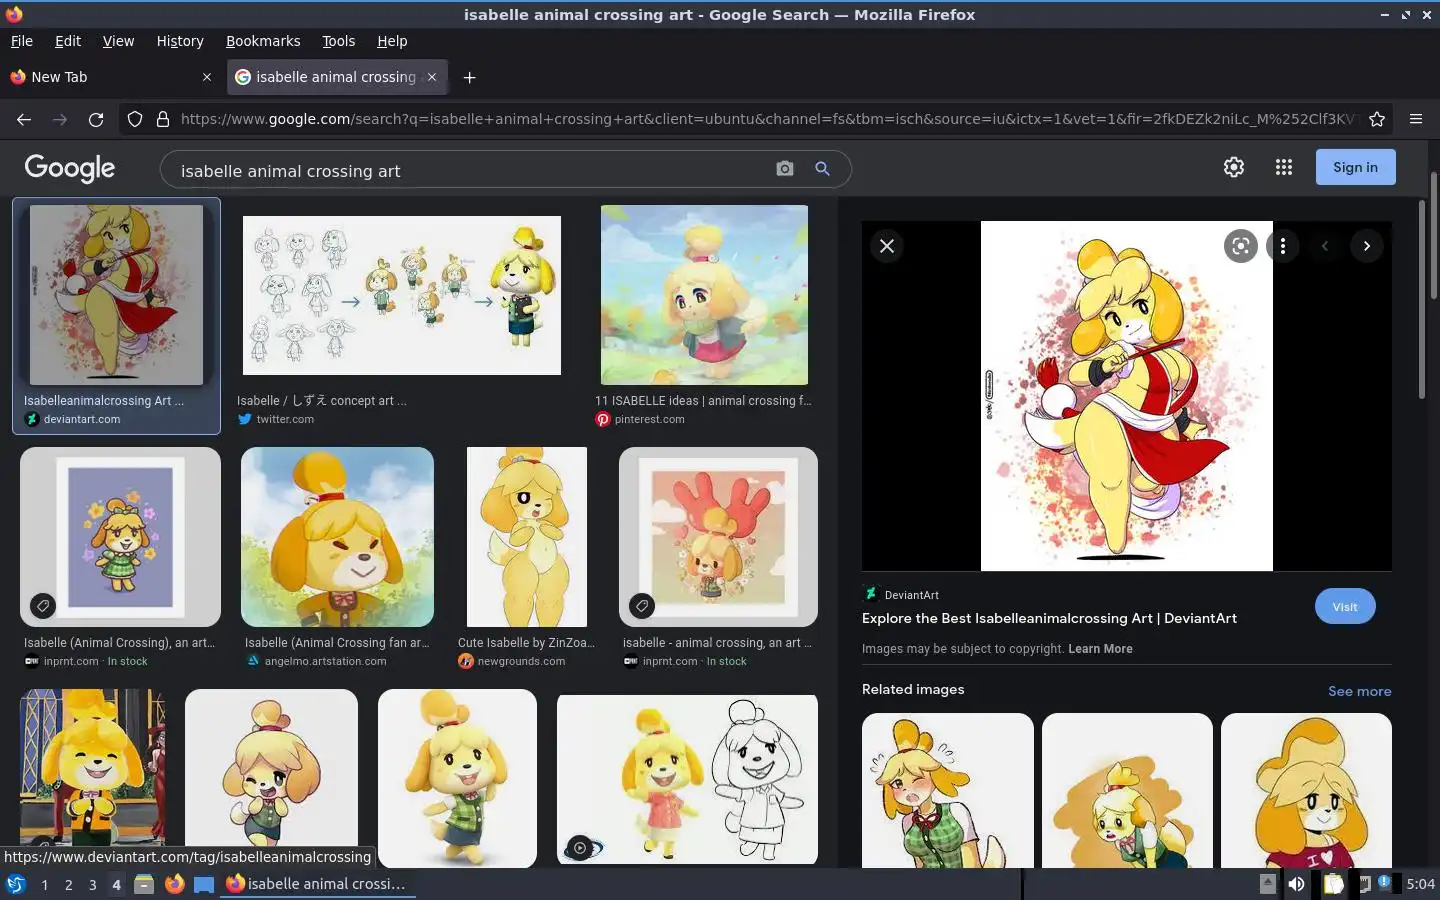Select the deviantart.com result thumbnail
Screen dimensions: 1440x900
click(116, 295)
